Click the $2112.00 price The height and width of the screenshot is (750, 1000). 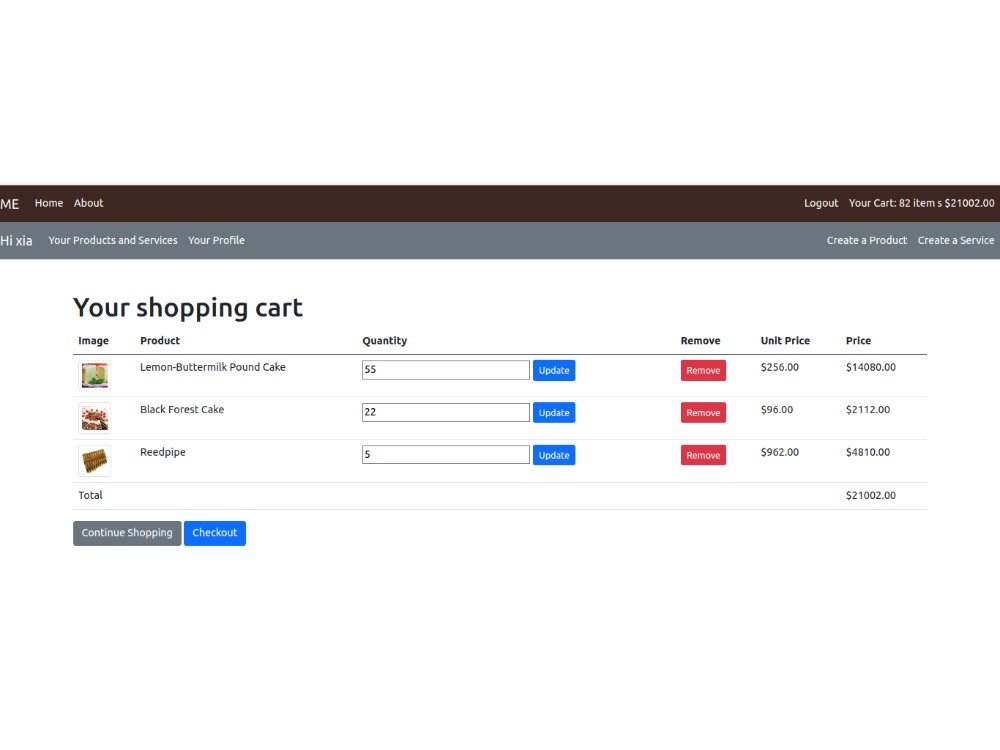pyautogui.click(x=868, y=409)
